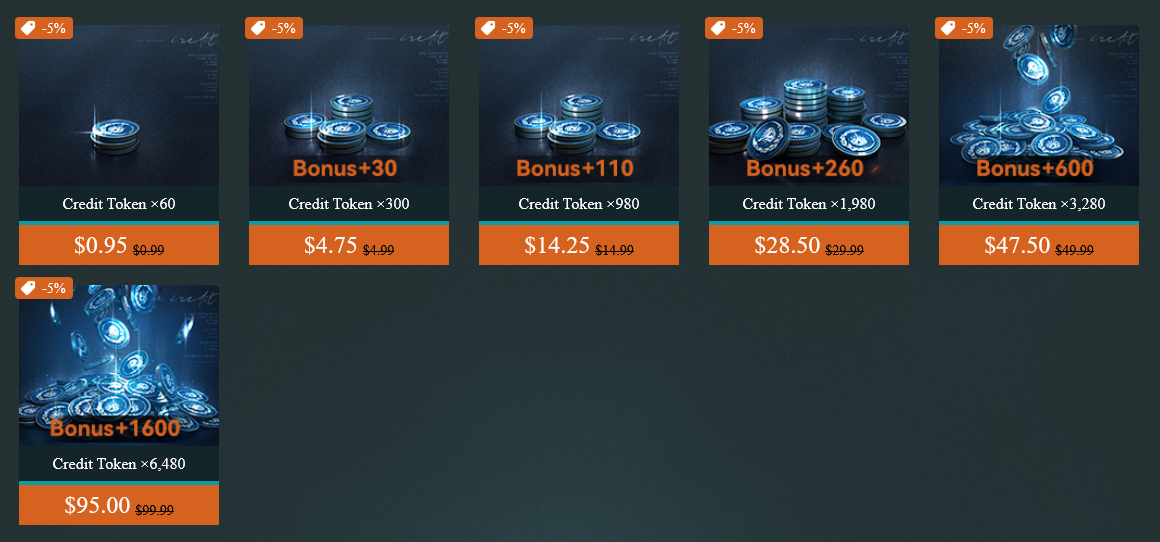Screen dimensions: 1160x542
Task: Click -5% tag icon on Credit Token ×980
Action: (488, 28)
